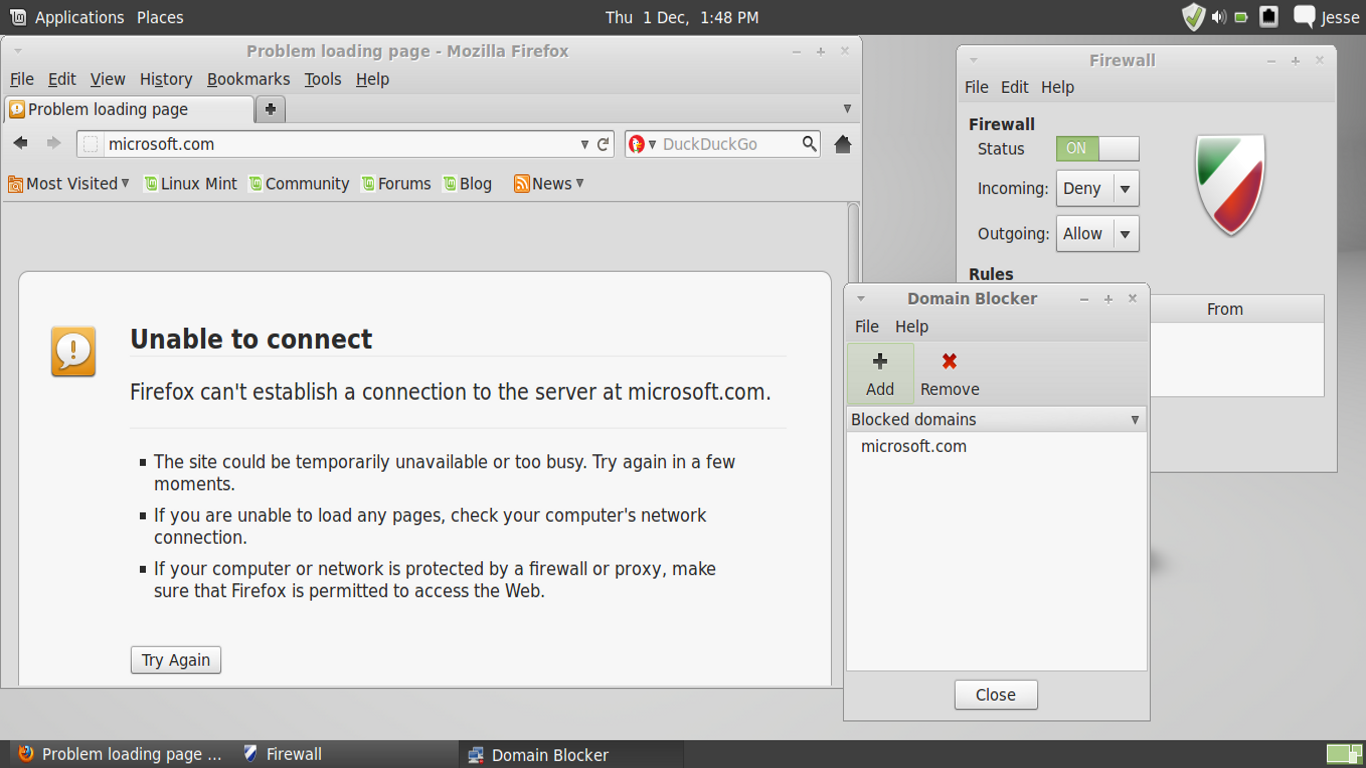The height and width of the screenshot is (768, 1366).
Task: Open Firefox window menu arrow in titlebar
Action: [18, 51]
